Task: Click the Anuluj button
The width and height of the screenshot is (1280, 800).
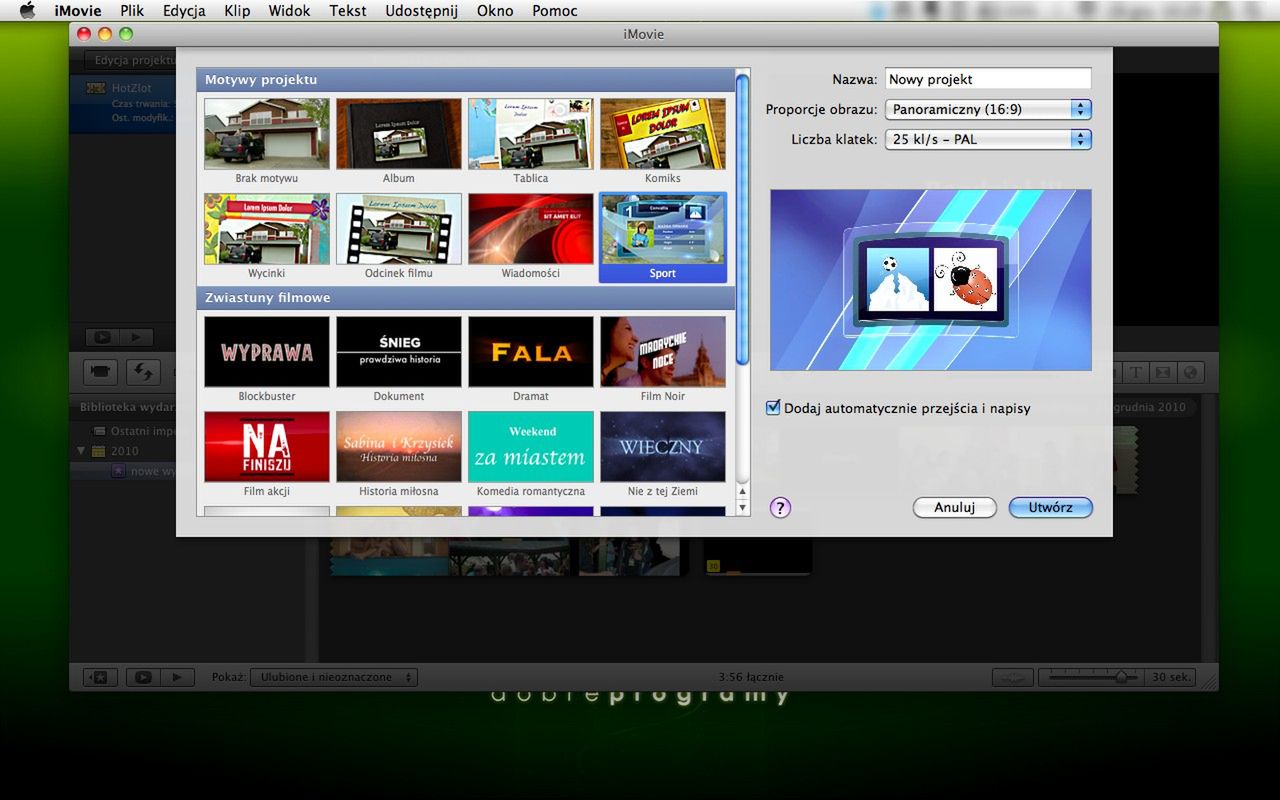Action: (954, 507)
